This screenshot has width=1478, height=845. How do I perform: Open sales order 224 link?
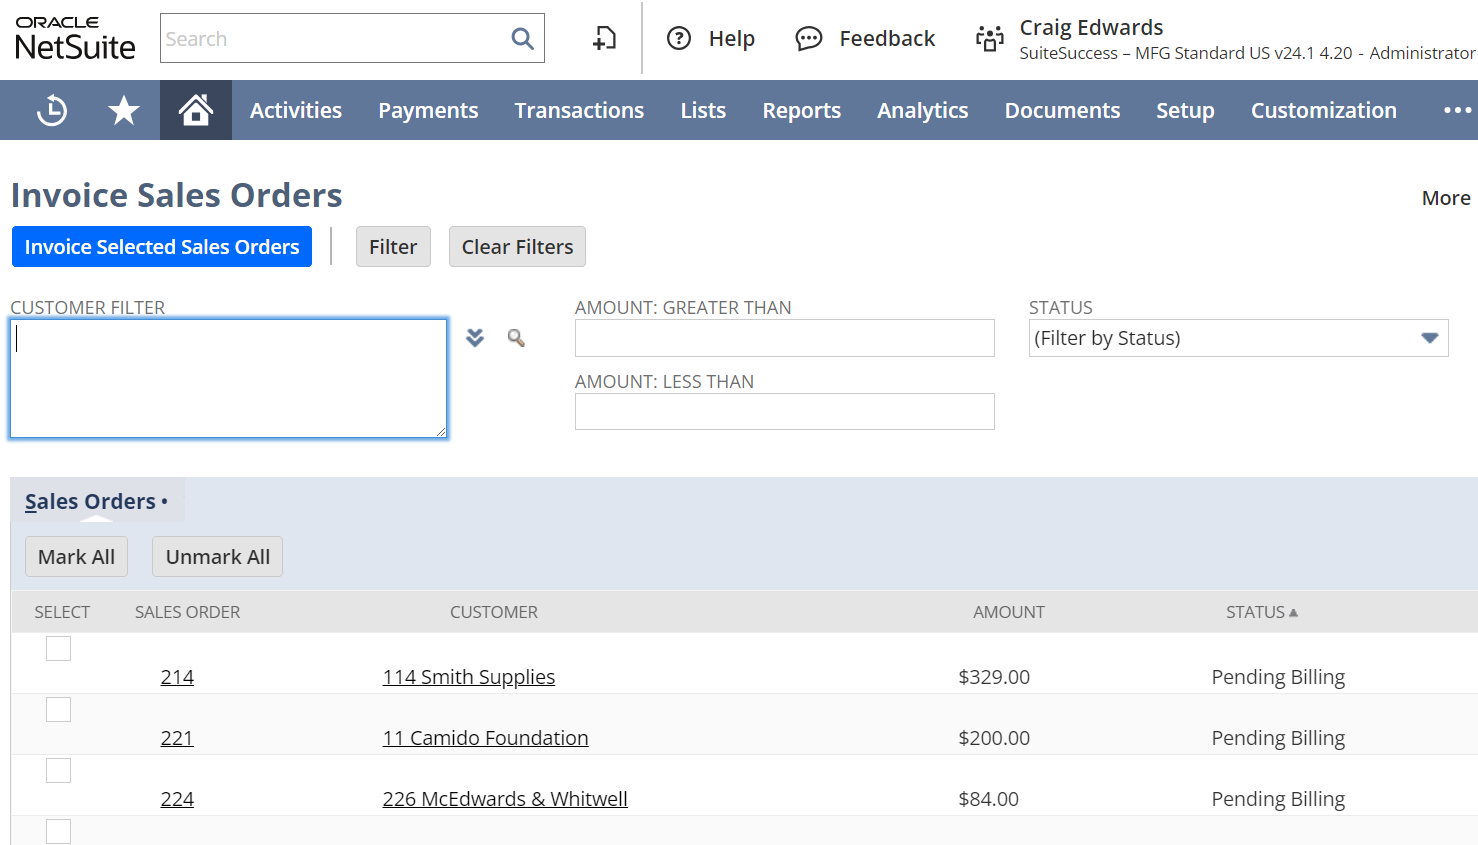coord(177,799)
